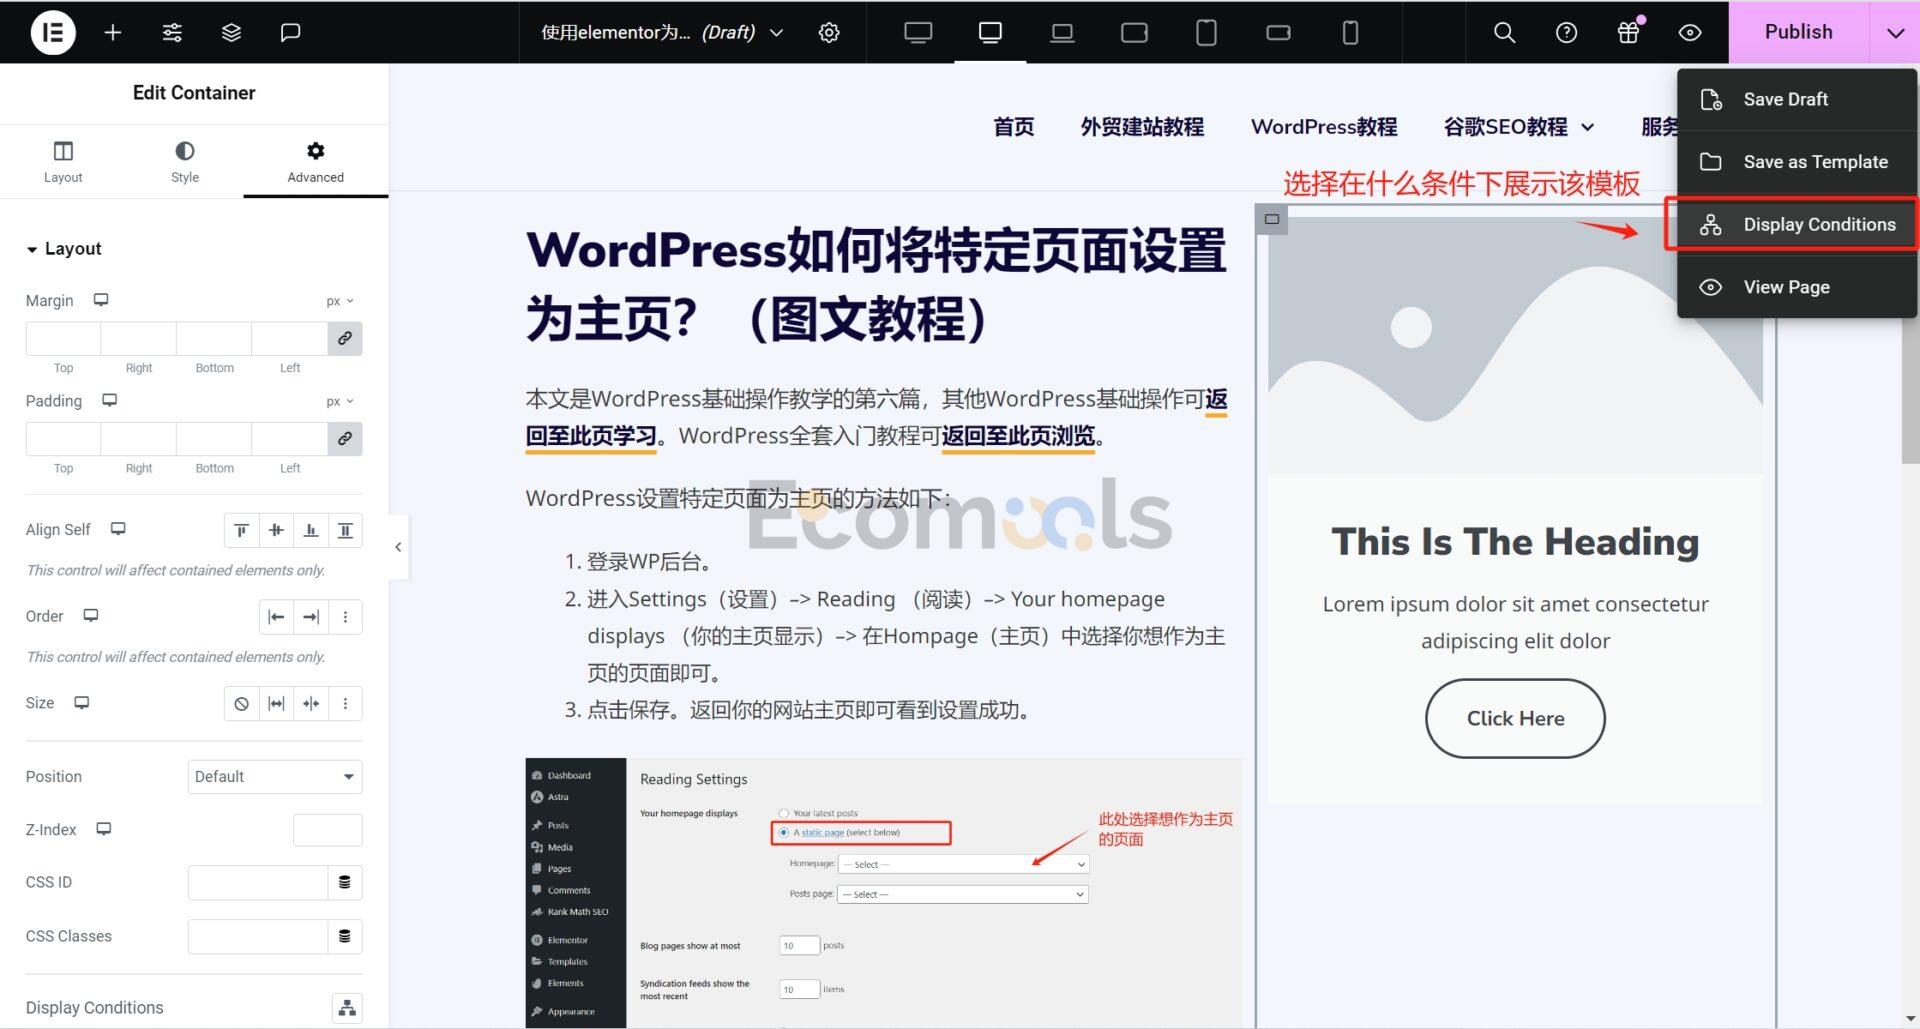The image size is (1920, 1029).
Task: Set Align Self to stretch
Action: [x=345, y=530]
